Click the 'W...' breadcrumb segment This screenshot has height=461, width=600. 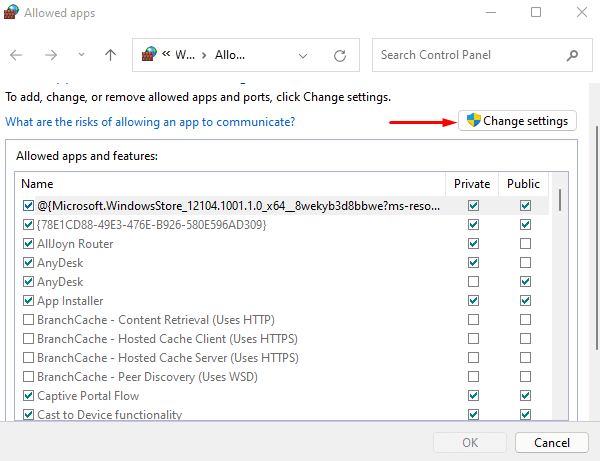[185, 55]
